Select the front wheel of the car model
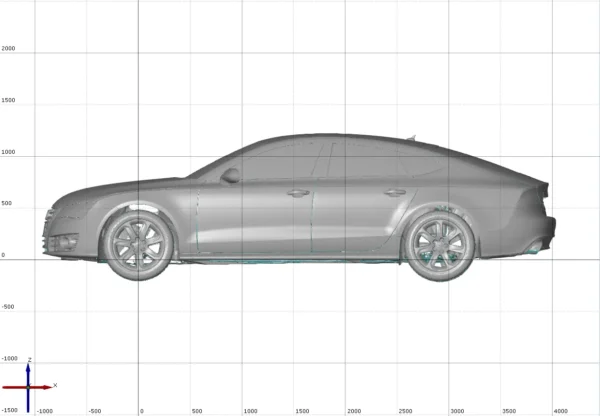 pyautogui.click(x=138, y=245)
